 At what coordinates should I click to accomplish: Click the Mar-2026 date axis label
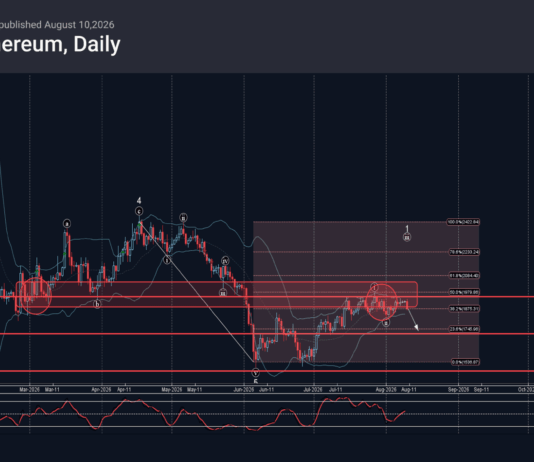click(29, 389)
